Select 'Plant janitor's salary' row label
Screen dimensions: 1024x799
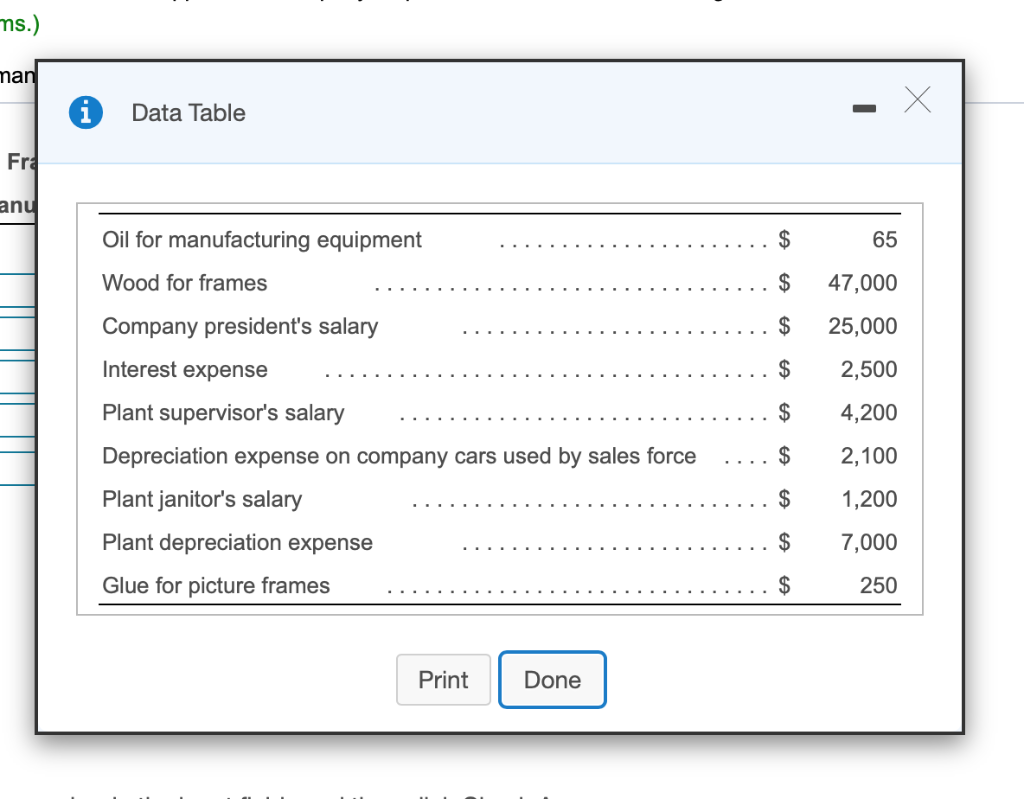[x=202, y=499]
